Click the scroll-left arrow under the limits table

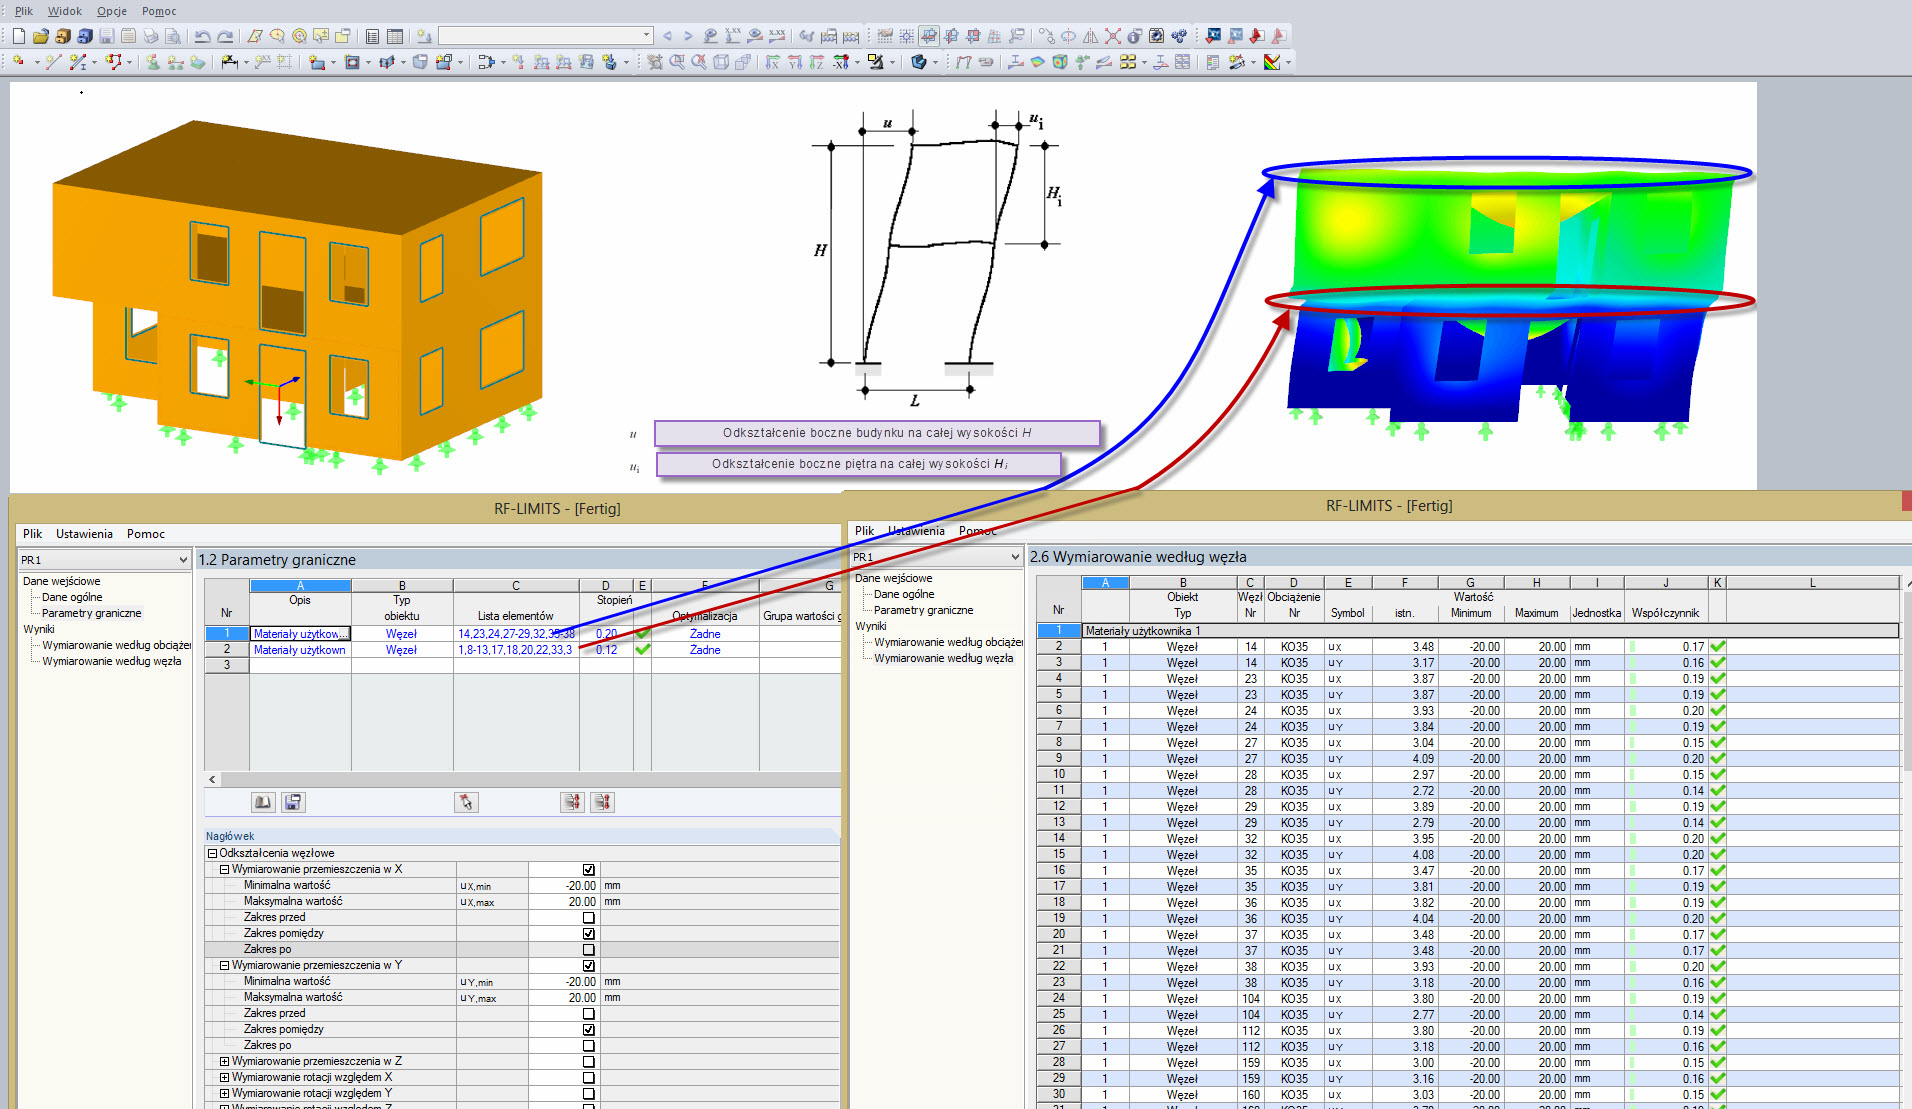[x=212, y=780]
